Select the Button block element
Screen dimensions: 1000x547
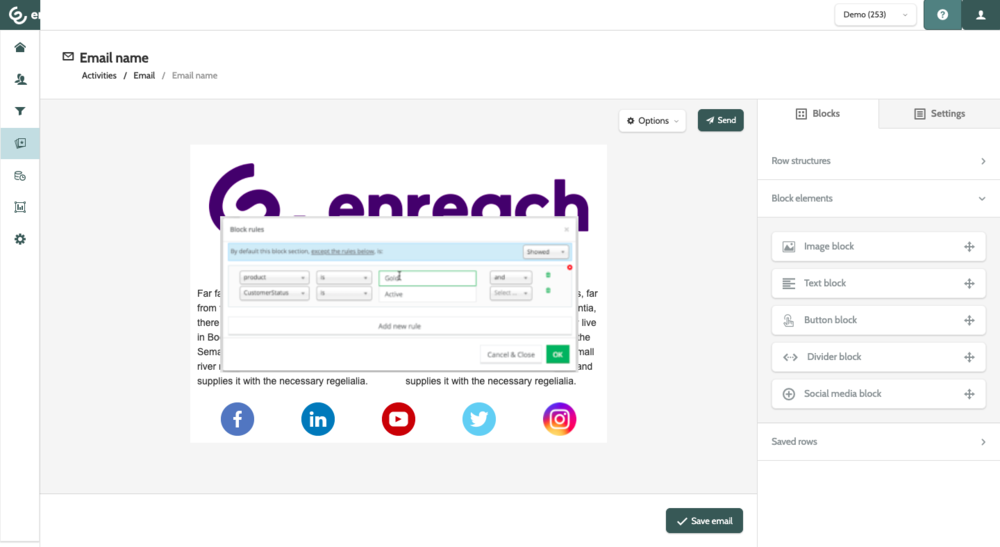pyautogui.click(x=879, y=321)
